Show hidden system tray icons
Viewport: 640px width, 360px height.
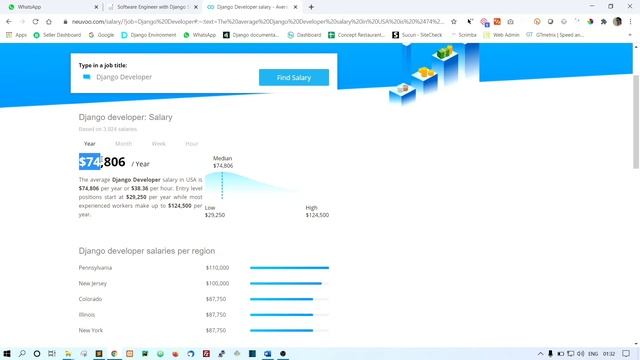point(540,353)
